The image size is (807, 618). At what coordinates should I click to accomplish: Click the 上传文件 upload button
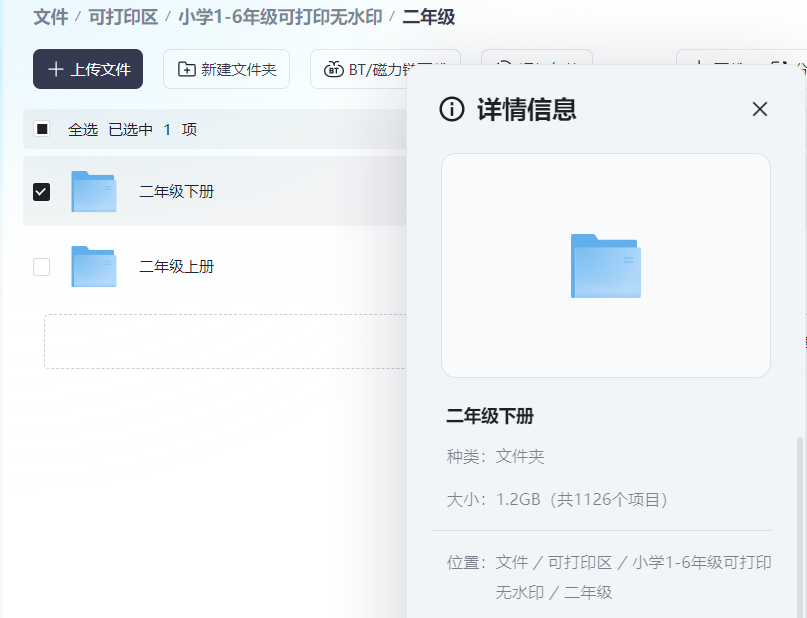[88, 69]
